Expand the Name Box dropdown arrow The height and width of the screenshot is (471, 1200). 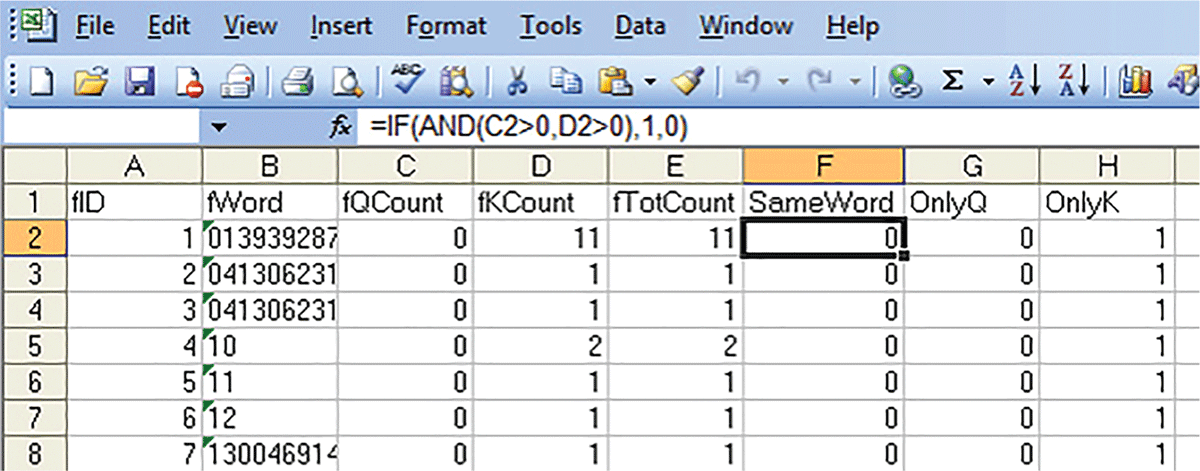(x=221, y=127)
